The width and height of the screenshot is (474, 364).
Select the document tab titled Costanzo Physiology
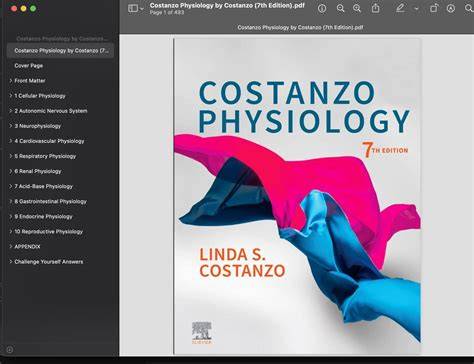click(300, 27)
